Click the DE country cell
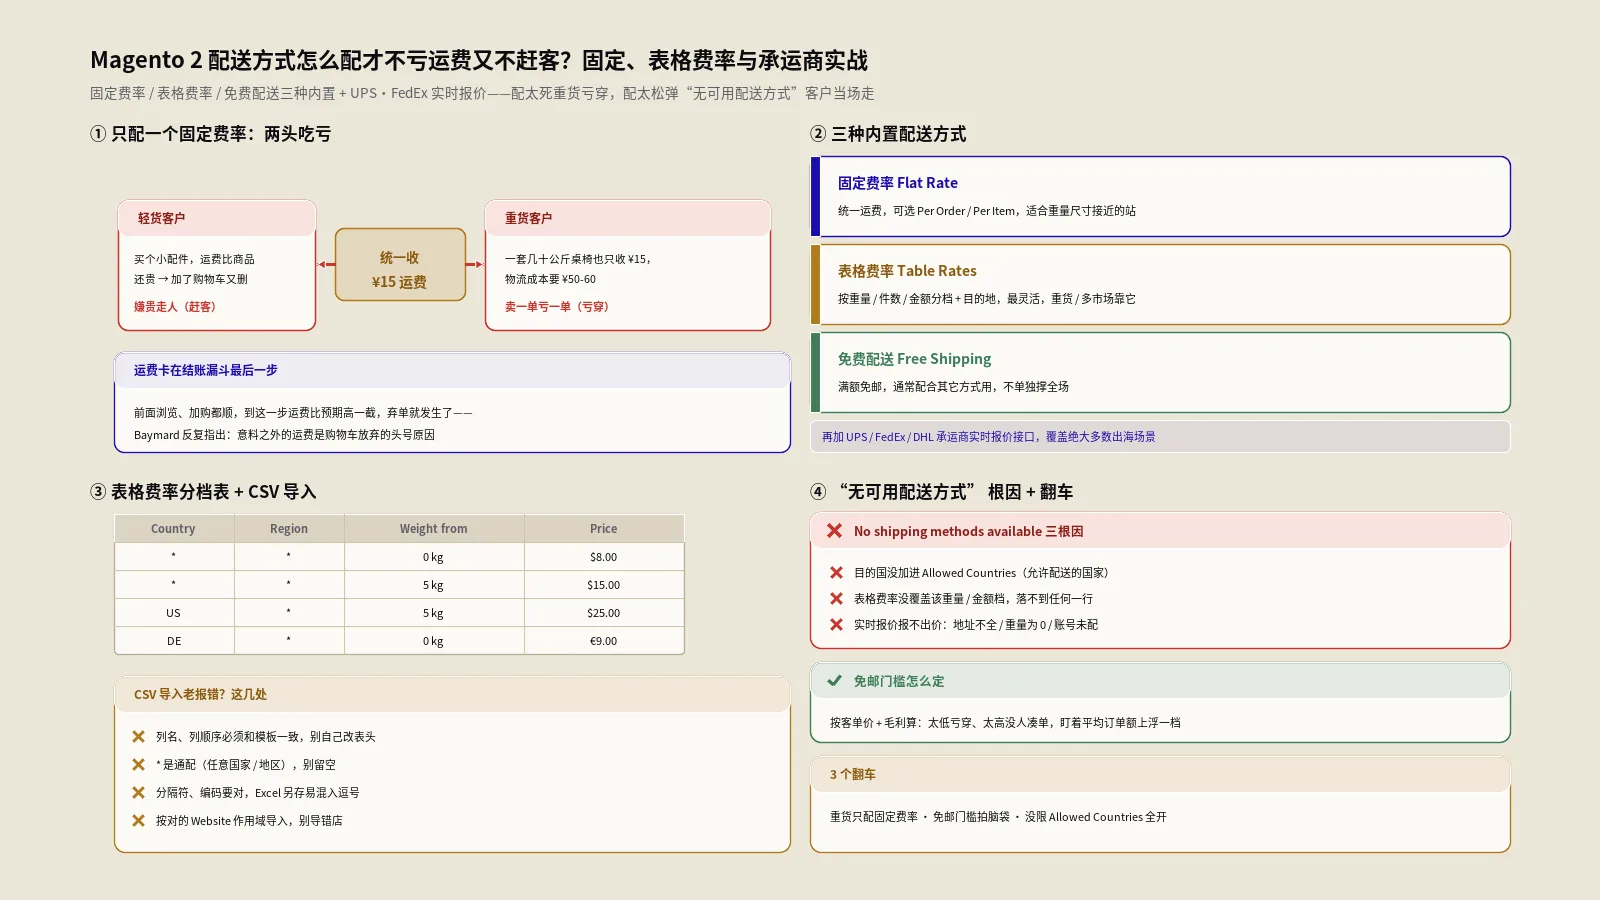Image resolution: width=1600 pixels, height=900 pixels. [x=173, y=641]
